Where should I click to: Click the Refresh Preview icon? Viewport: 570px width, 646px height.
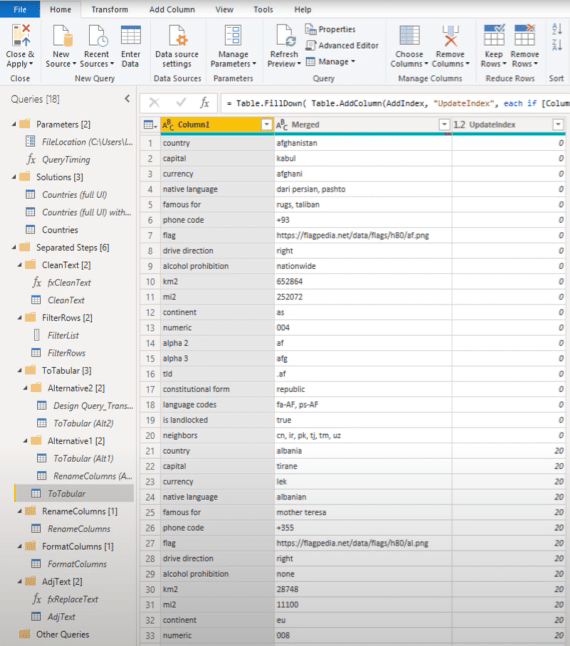pos(285,36)
